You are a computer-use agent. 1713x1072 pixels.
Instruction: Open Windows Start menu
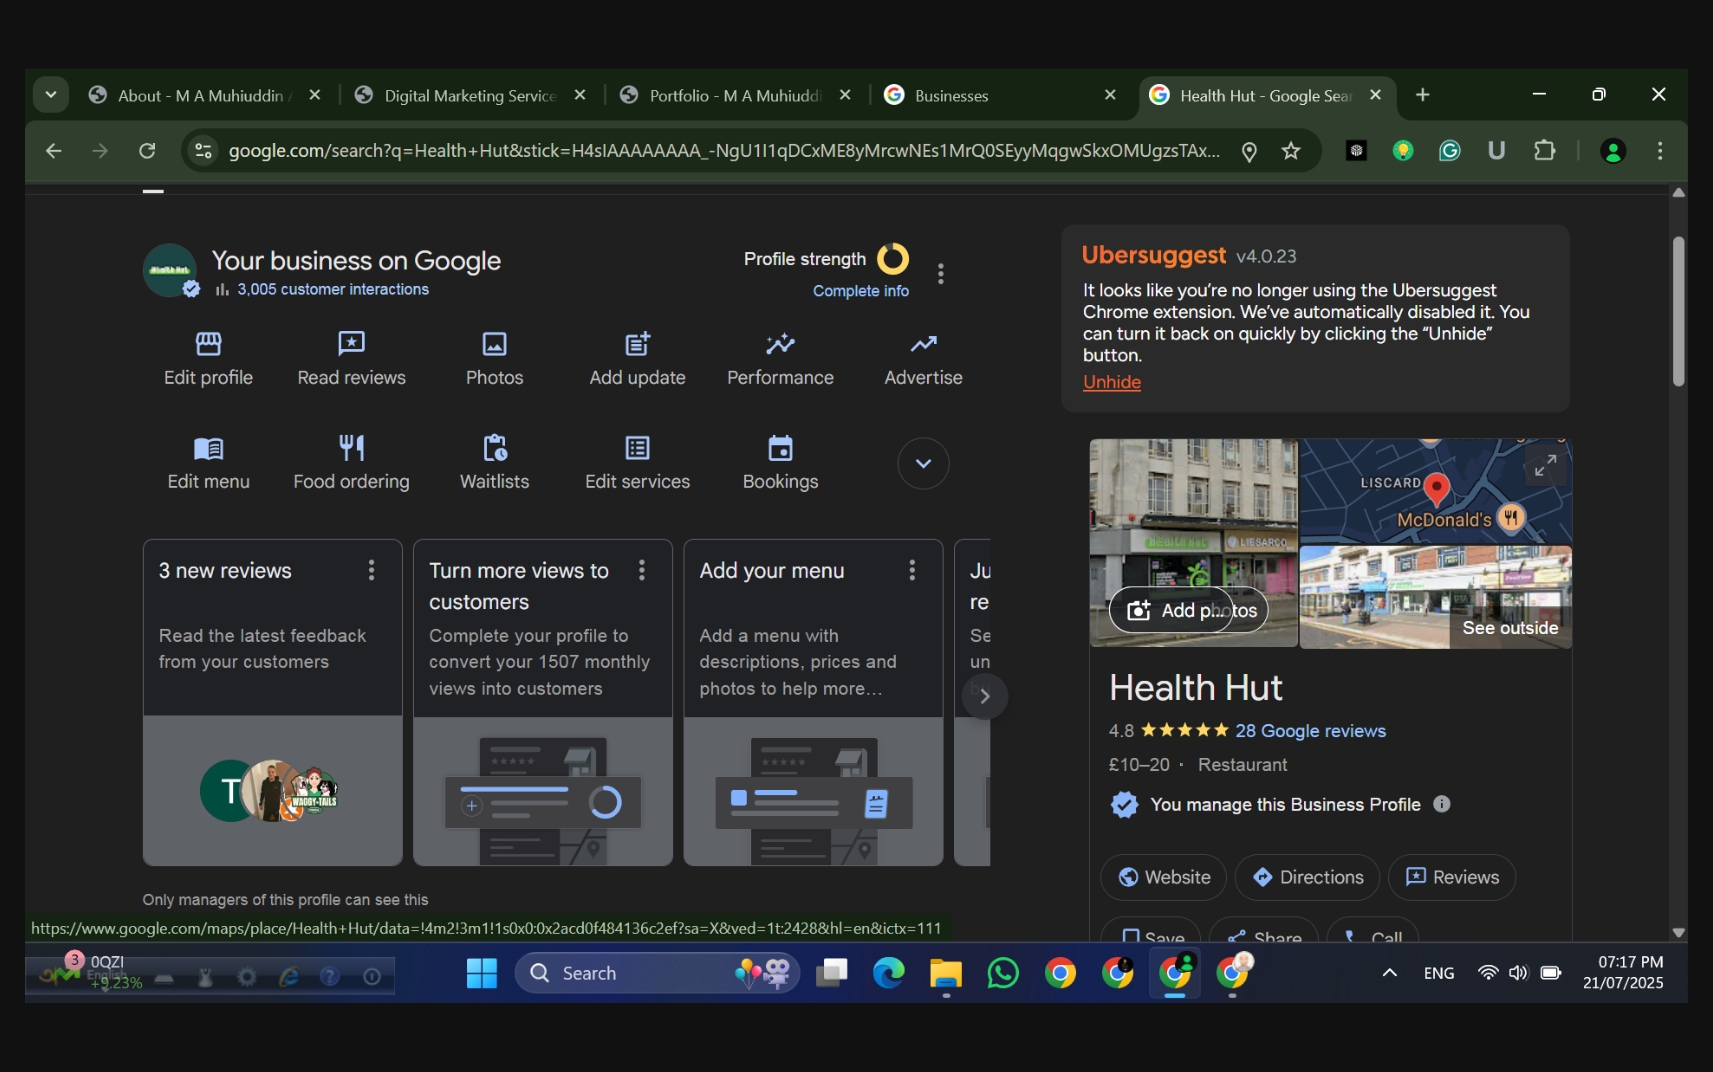[481, 973]
